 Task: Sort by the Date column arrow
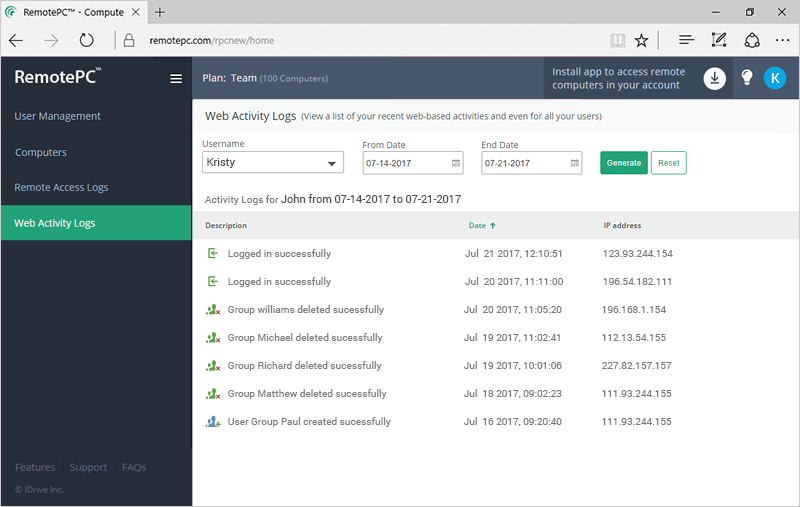(x=492, y=225)
